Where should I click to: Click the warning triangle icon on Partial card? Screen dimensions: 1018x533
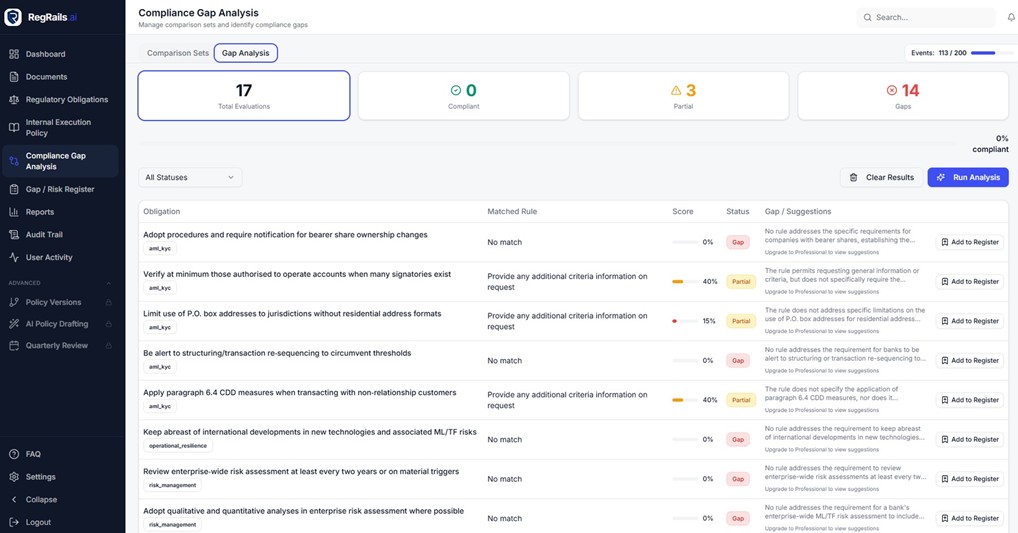pyautogui.click(x=676, y=90)
